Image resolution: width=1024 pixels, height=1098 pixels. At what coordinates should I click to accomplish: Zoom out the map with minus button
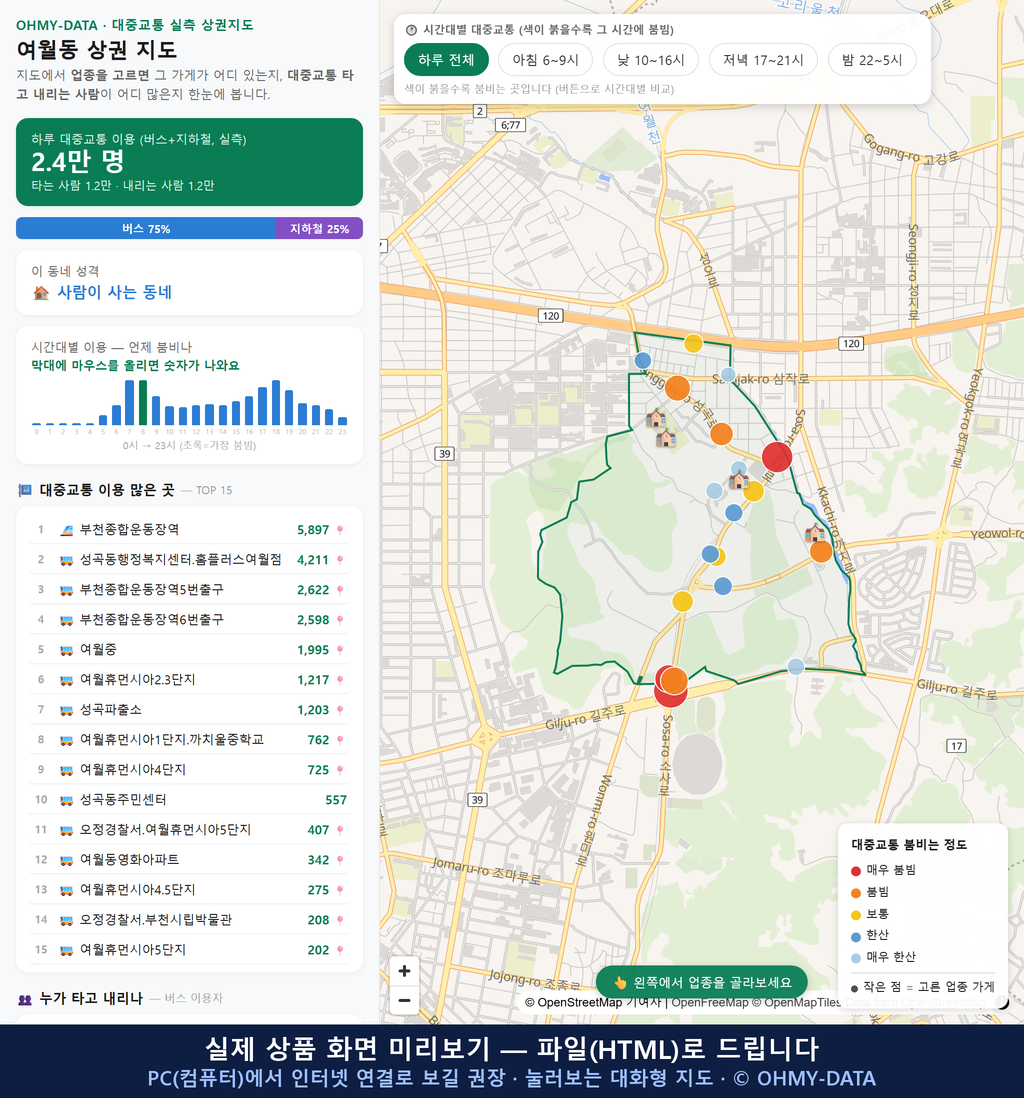(x=404, y=1000)
